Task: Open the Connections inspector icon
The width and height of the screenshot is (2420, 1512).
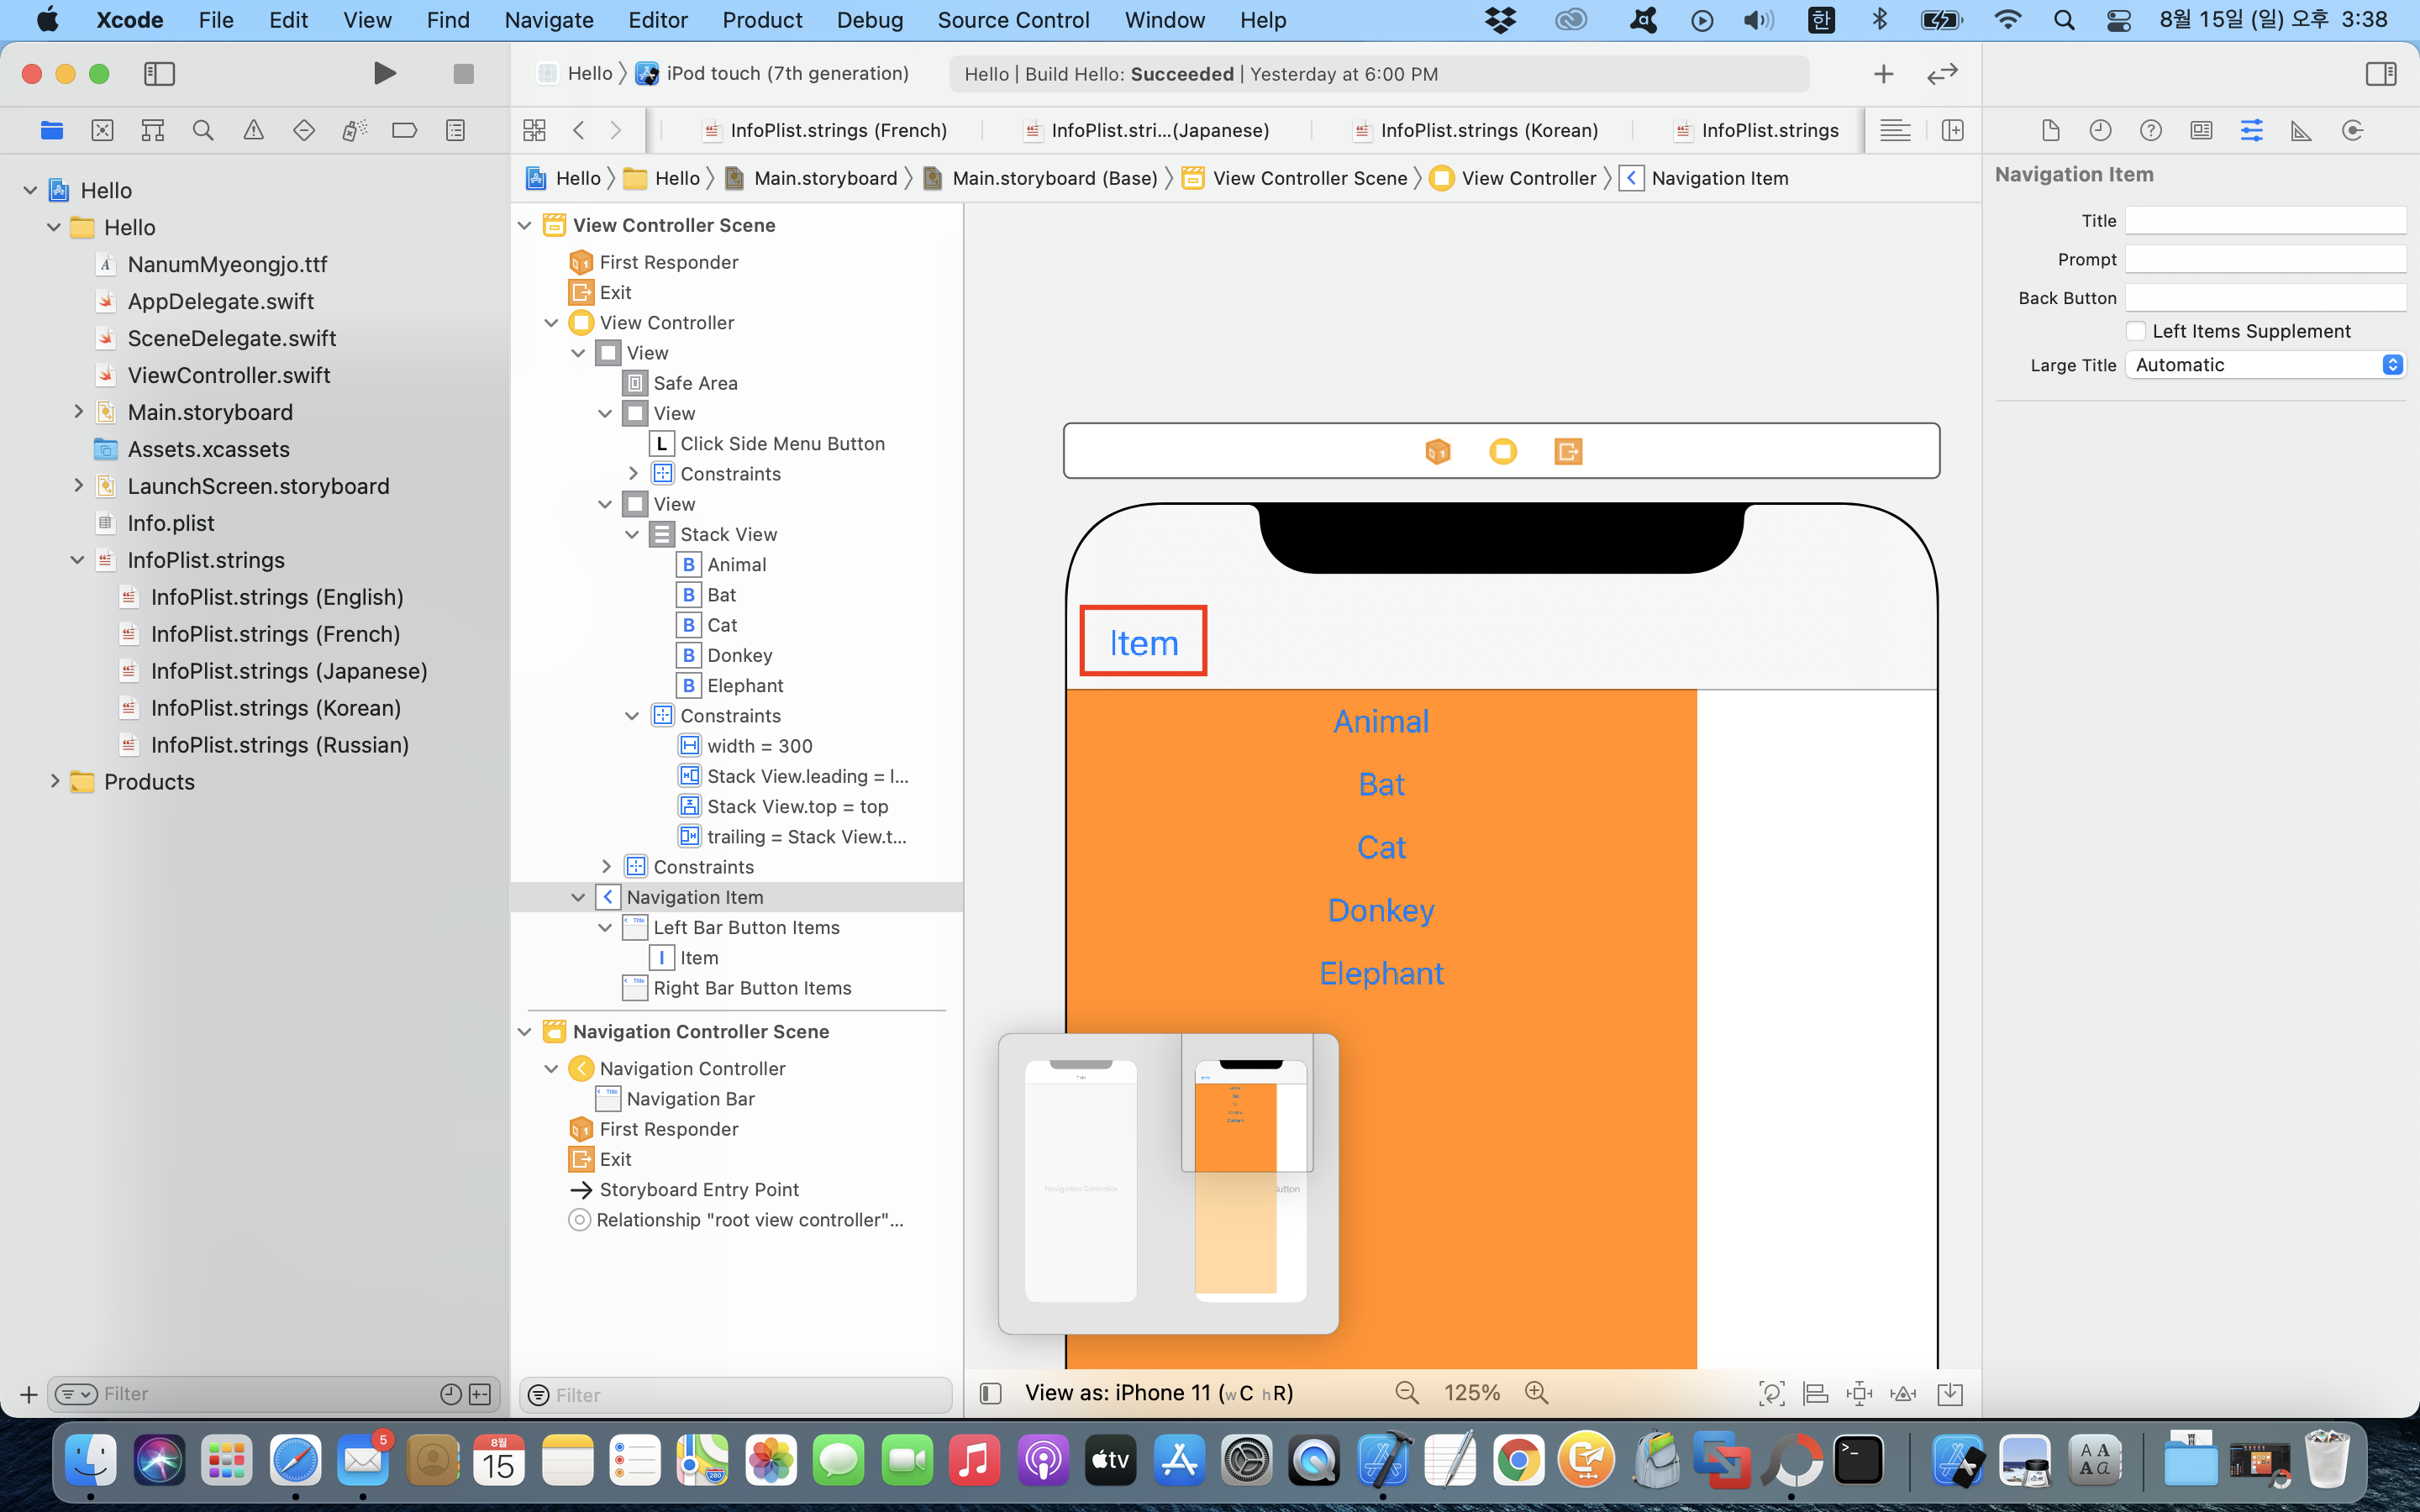Action: [x=2352, y=130]
